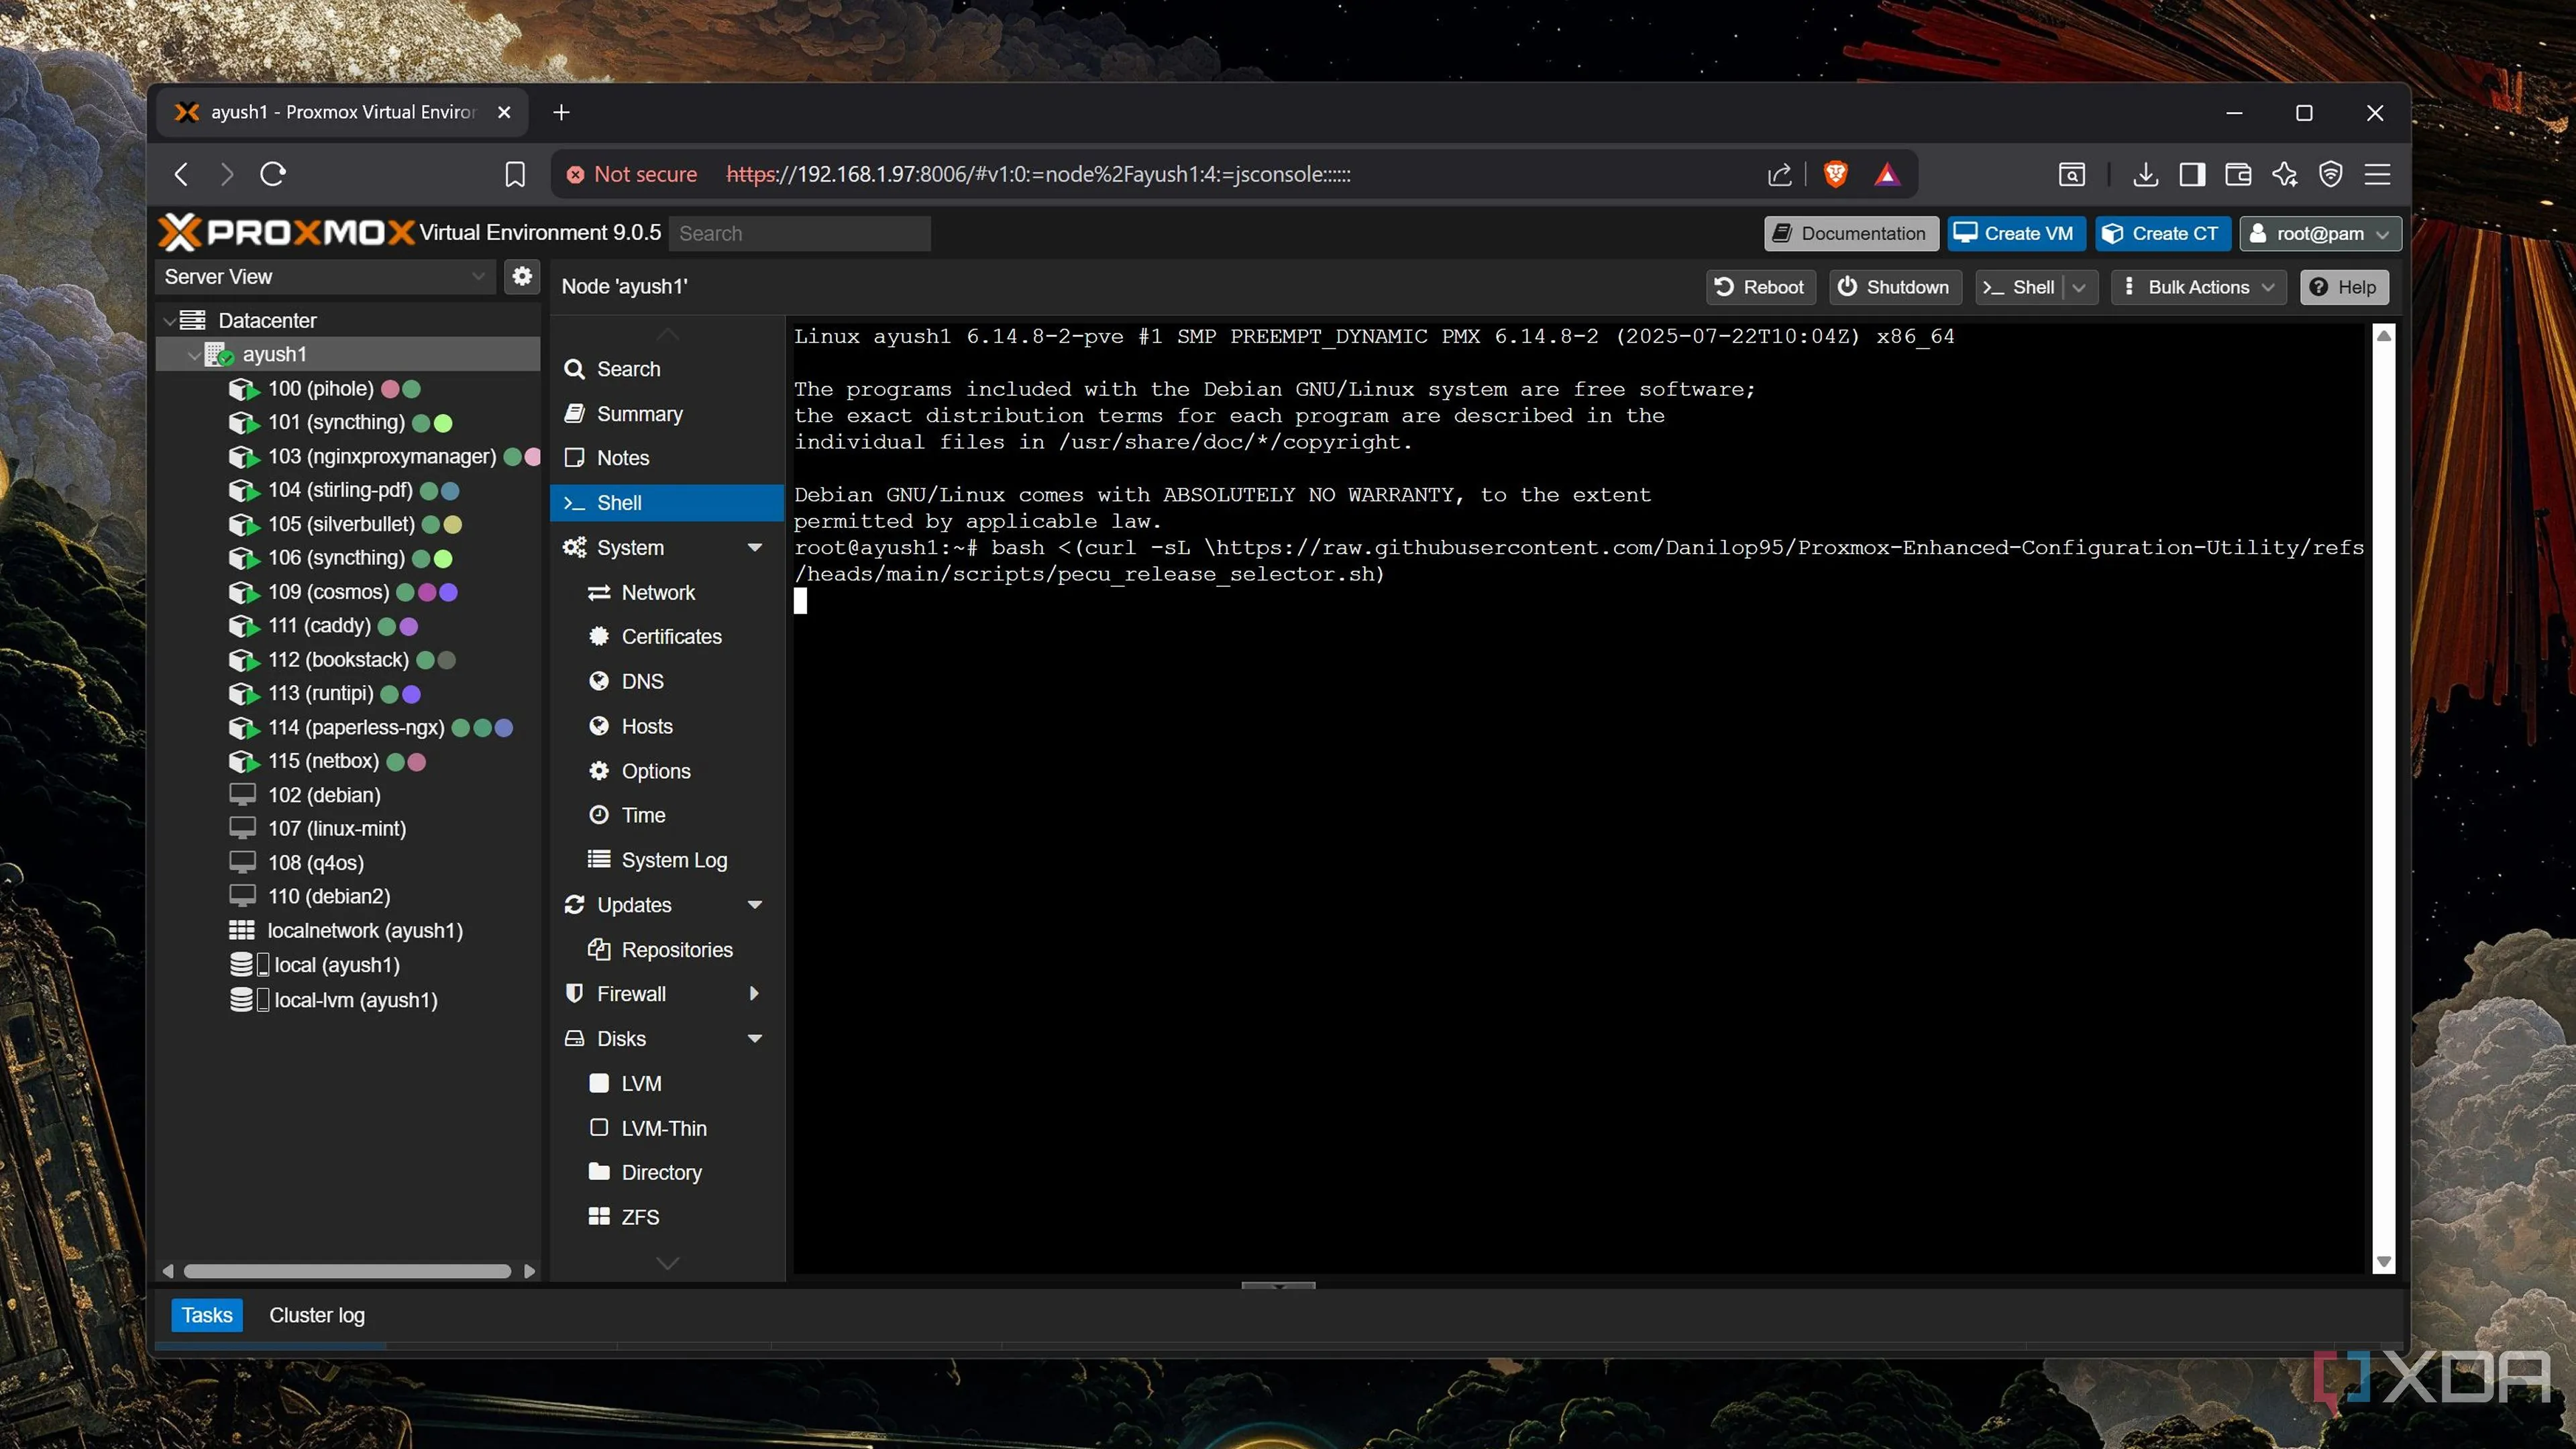Open the Bulk Actions dropdown
2576x1449 pixels.
pyautogui.click(x=2200, y=287)
